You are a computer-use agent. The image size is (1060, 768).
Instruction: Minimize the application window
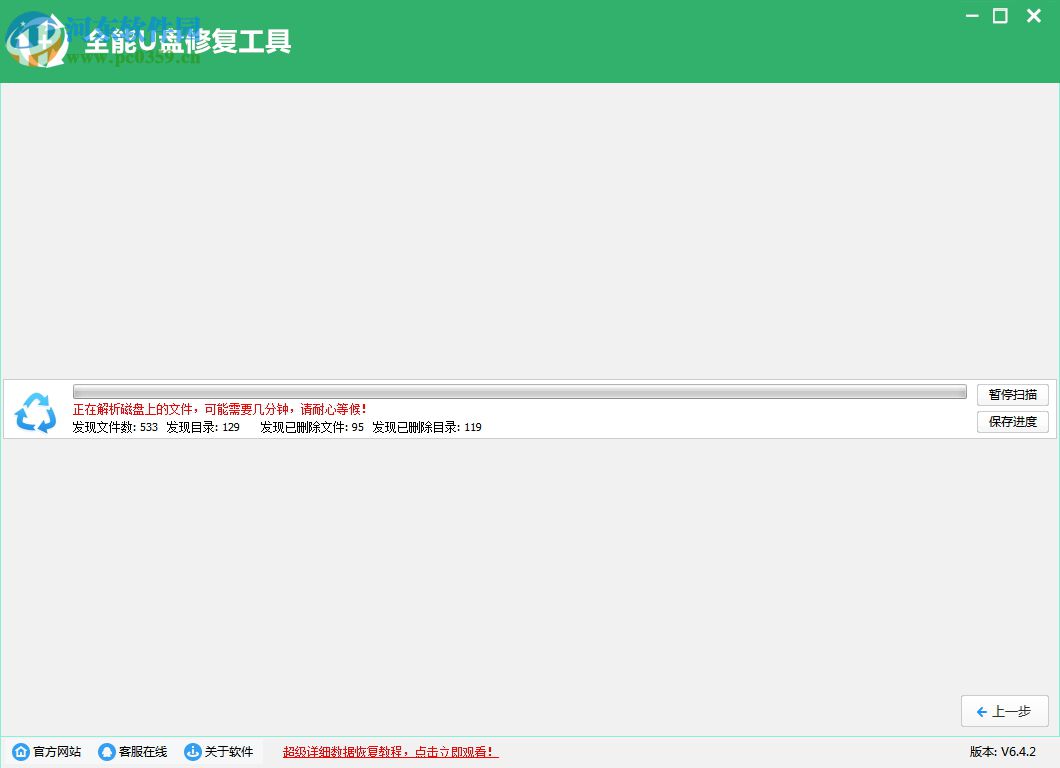(x=971, y=16)
